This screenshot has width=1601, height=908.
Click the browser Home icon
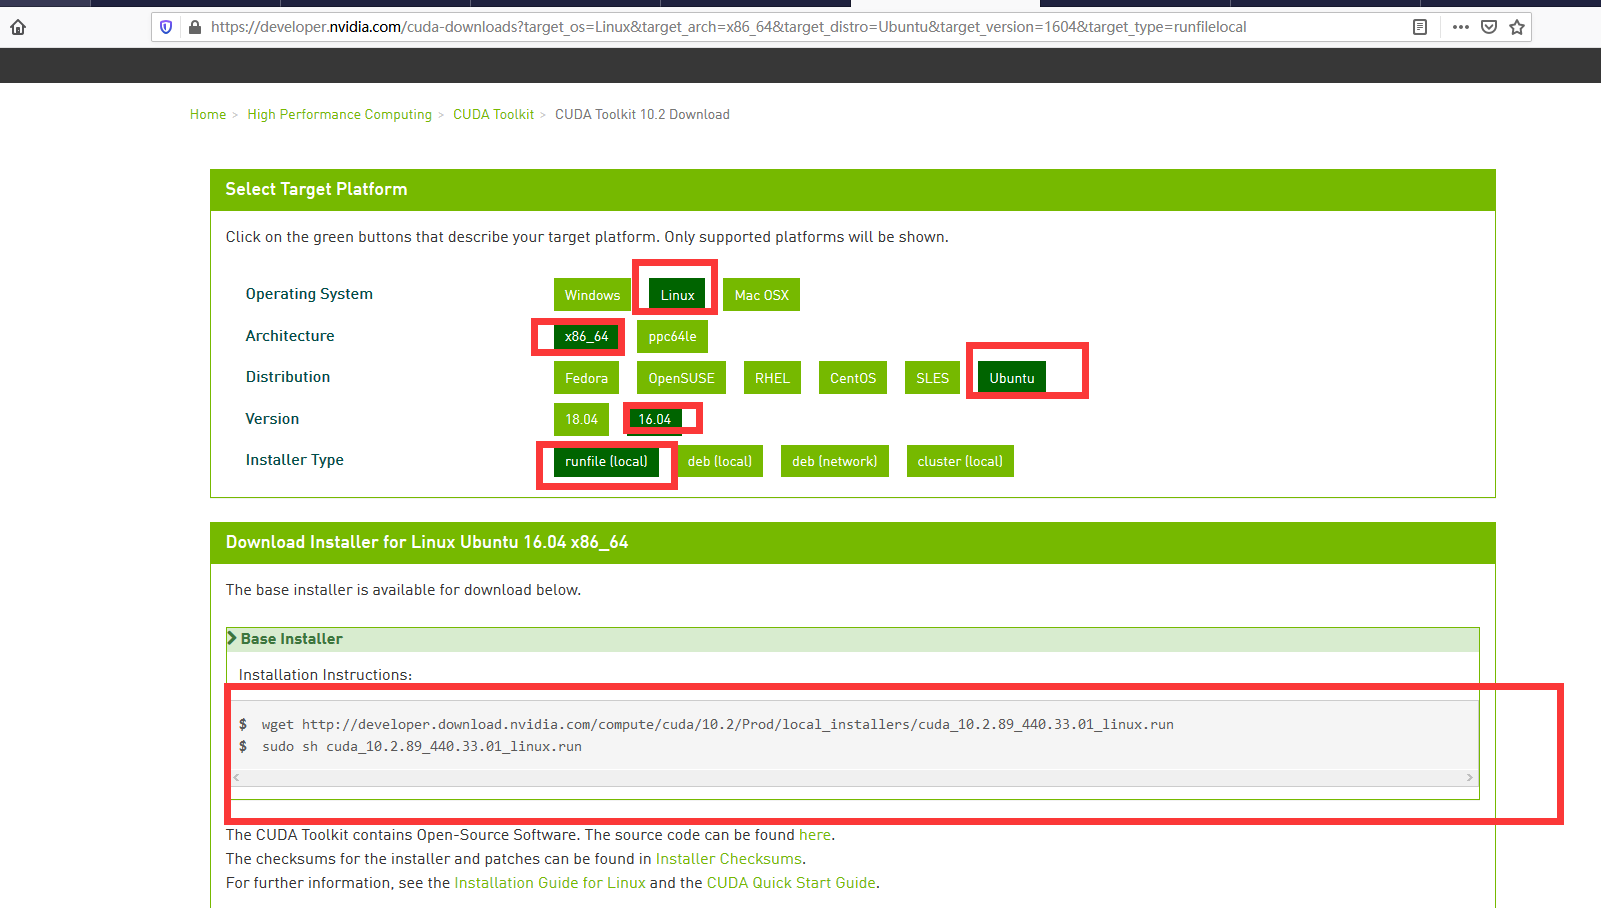point(18,27)
